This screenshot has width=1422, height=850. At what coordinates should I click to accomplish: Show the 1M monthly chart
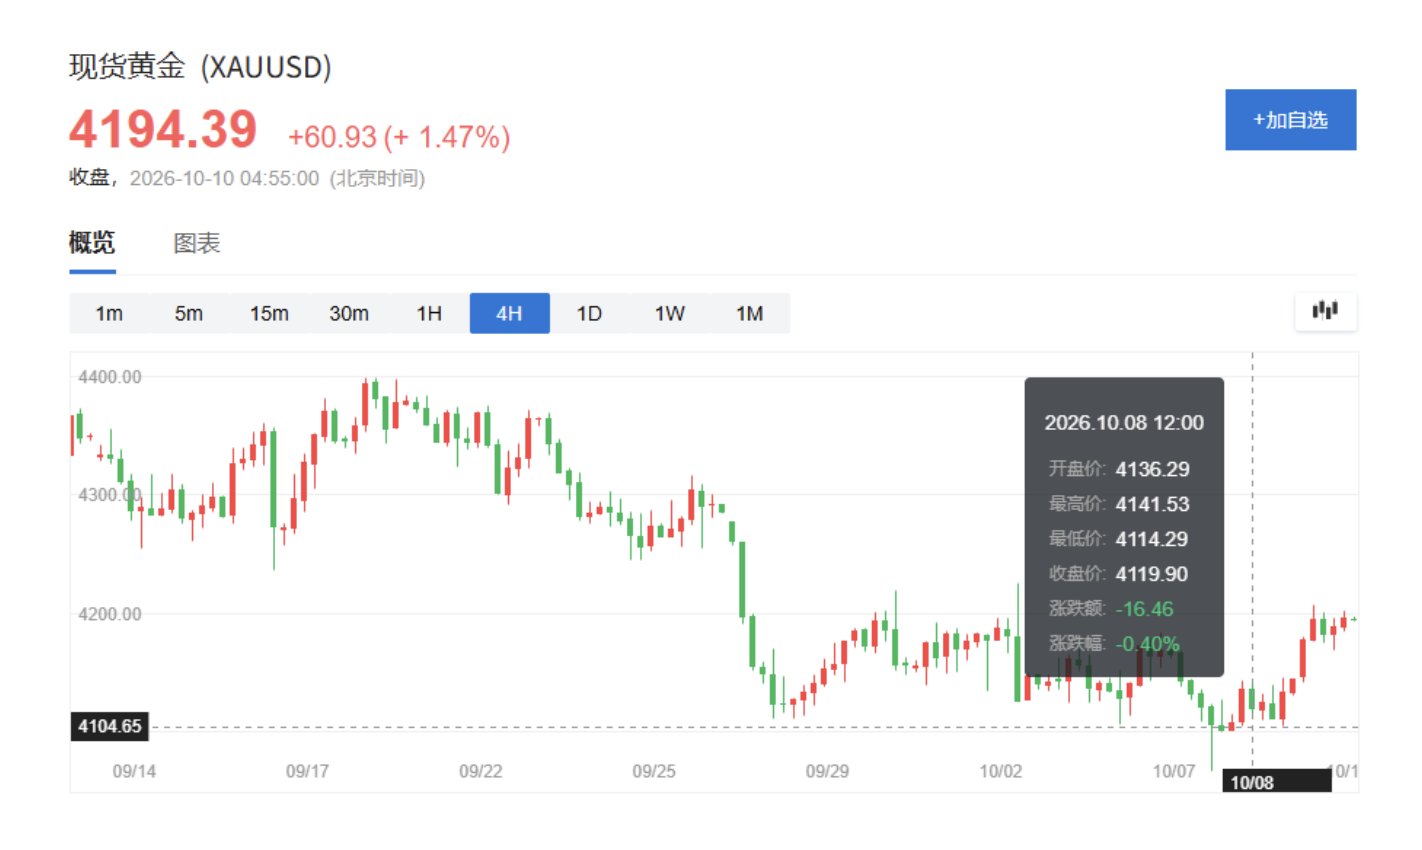tap(749, 313)
